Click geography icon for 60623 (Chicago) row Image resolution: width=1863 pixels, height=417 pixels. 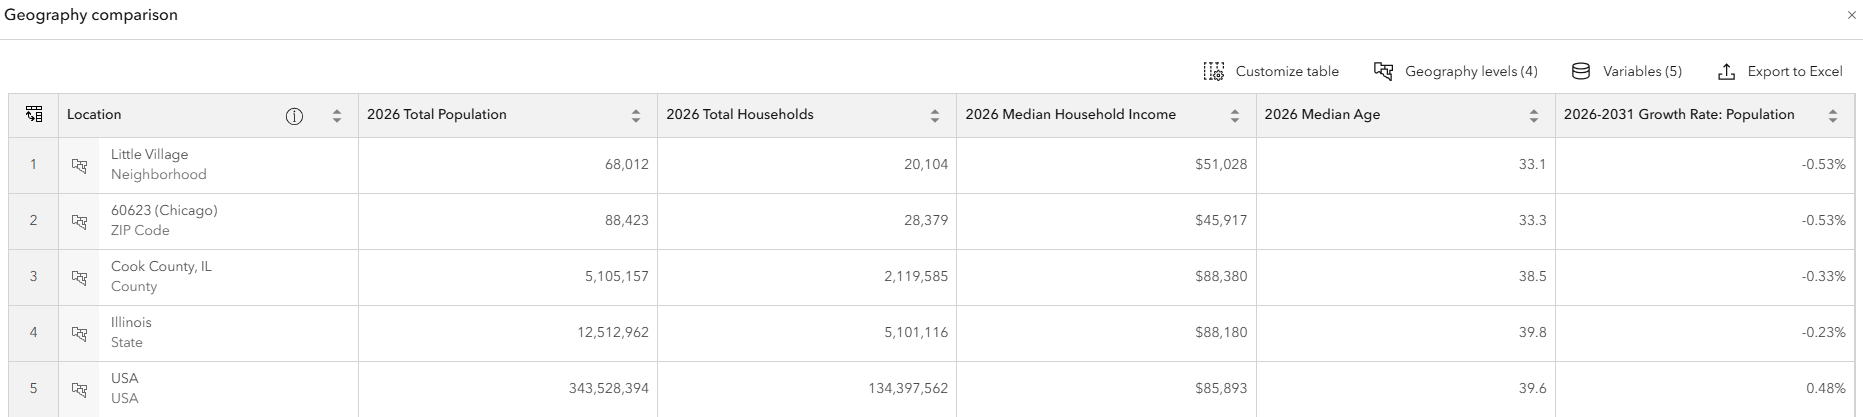[80, 221]
